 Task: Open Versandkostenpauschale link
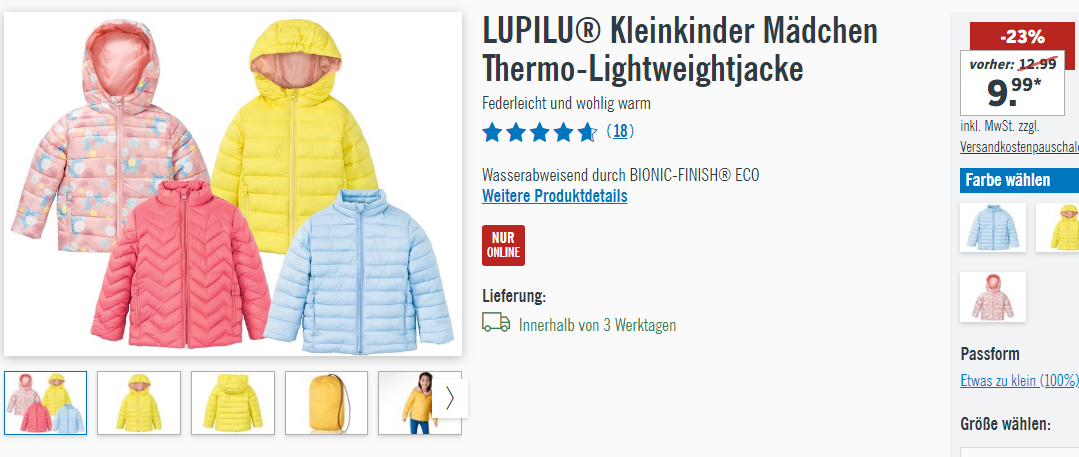(1019, 147)
